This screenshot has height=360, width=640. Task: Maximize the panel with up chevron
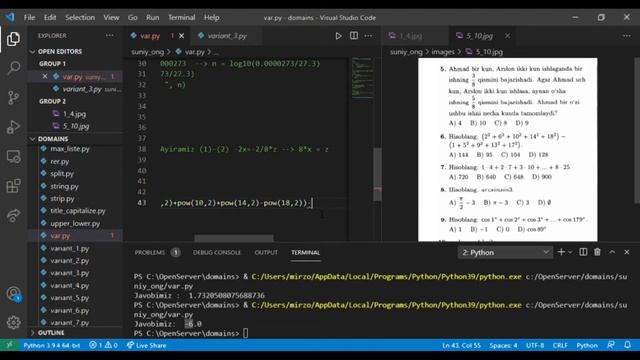tap(612, 252)
